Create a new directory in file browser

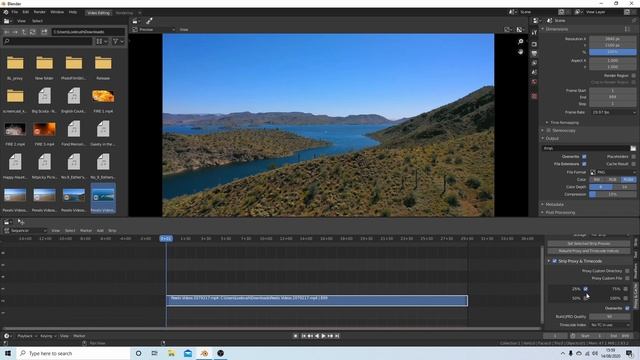click(44, 31)
